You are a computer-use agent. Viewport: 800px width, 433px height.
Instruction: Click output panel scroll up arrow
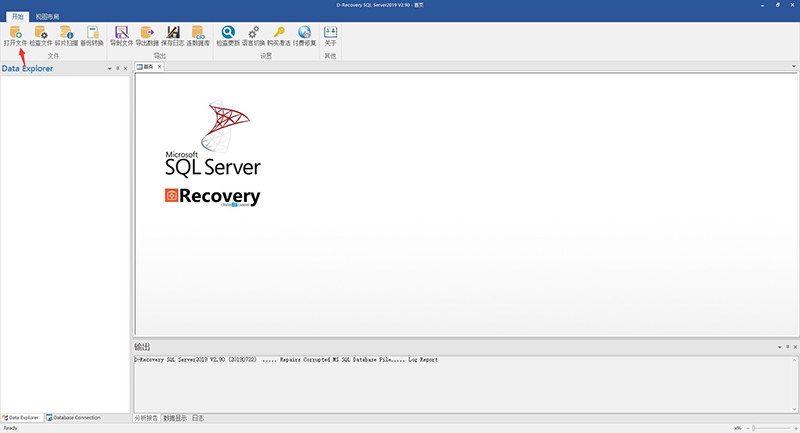(x=794, y=361)
